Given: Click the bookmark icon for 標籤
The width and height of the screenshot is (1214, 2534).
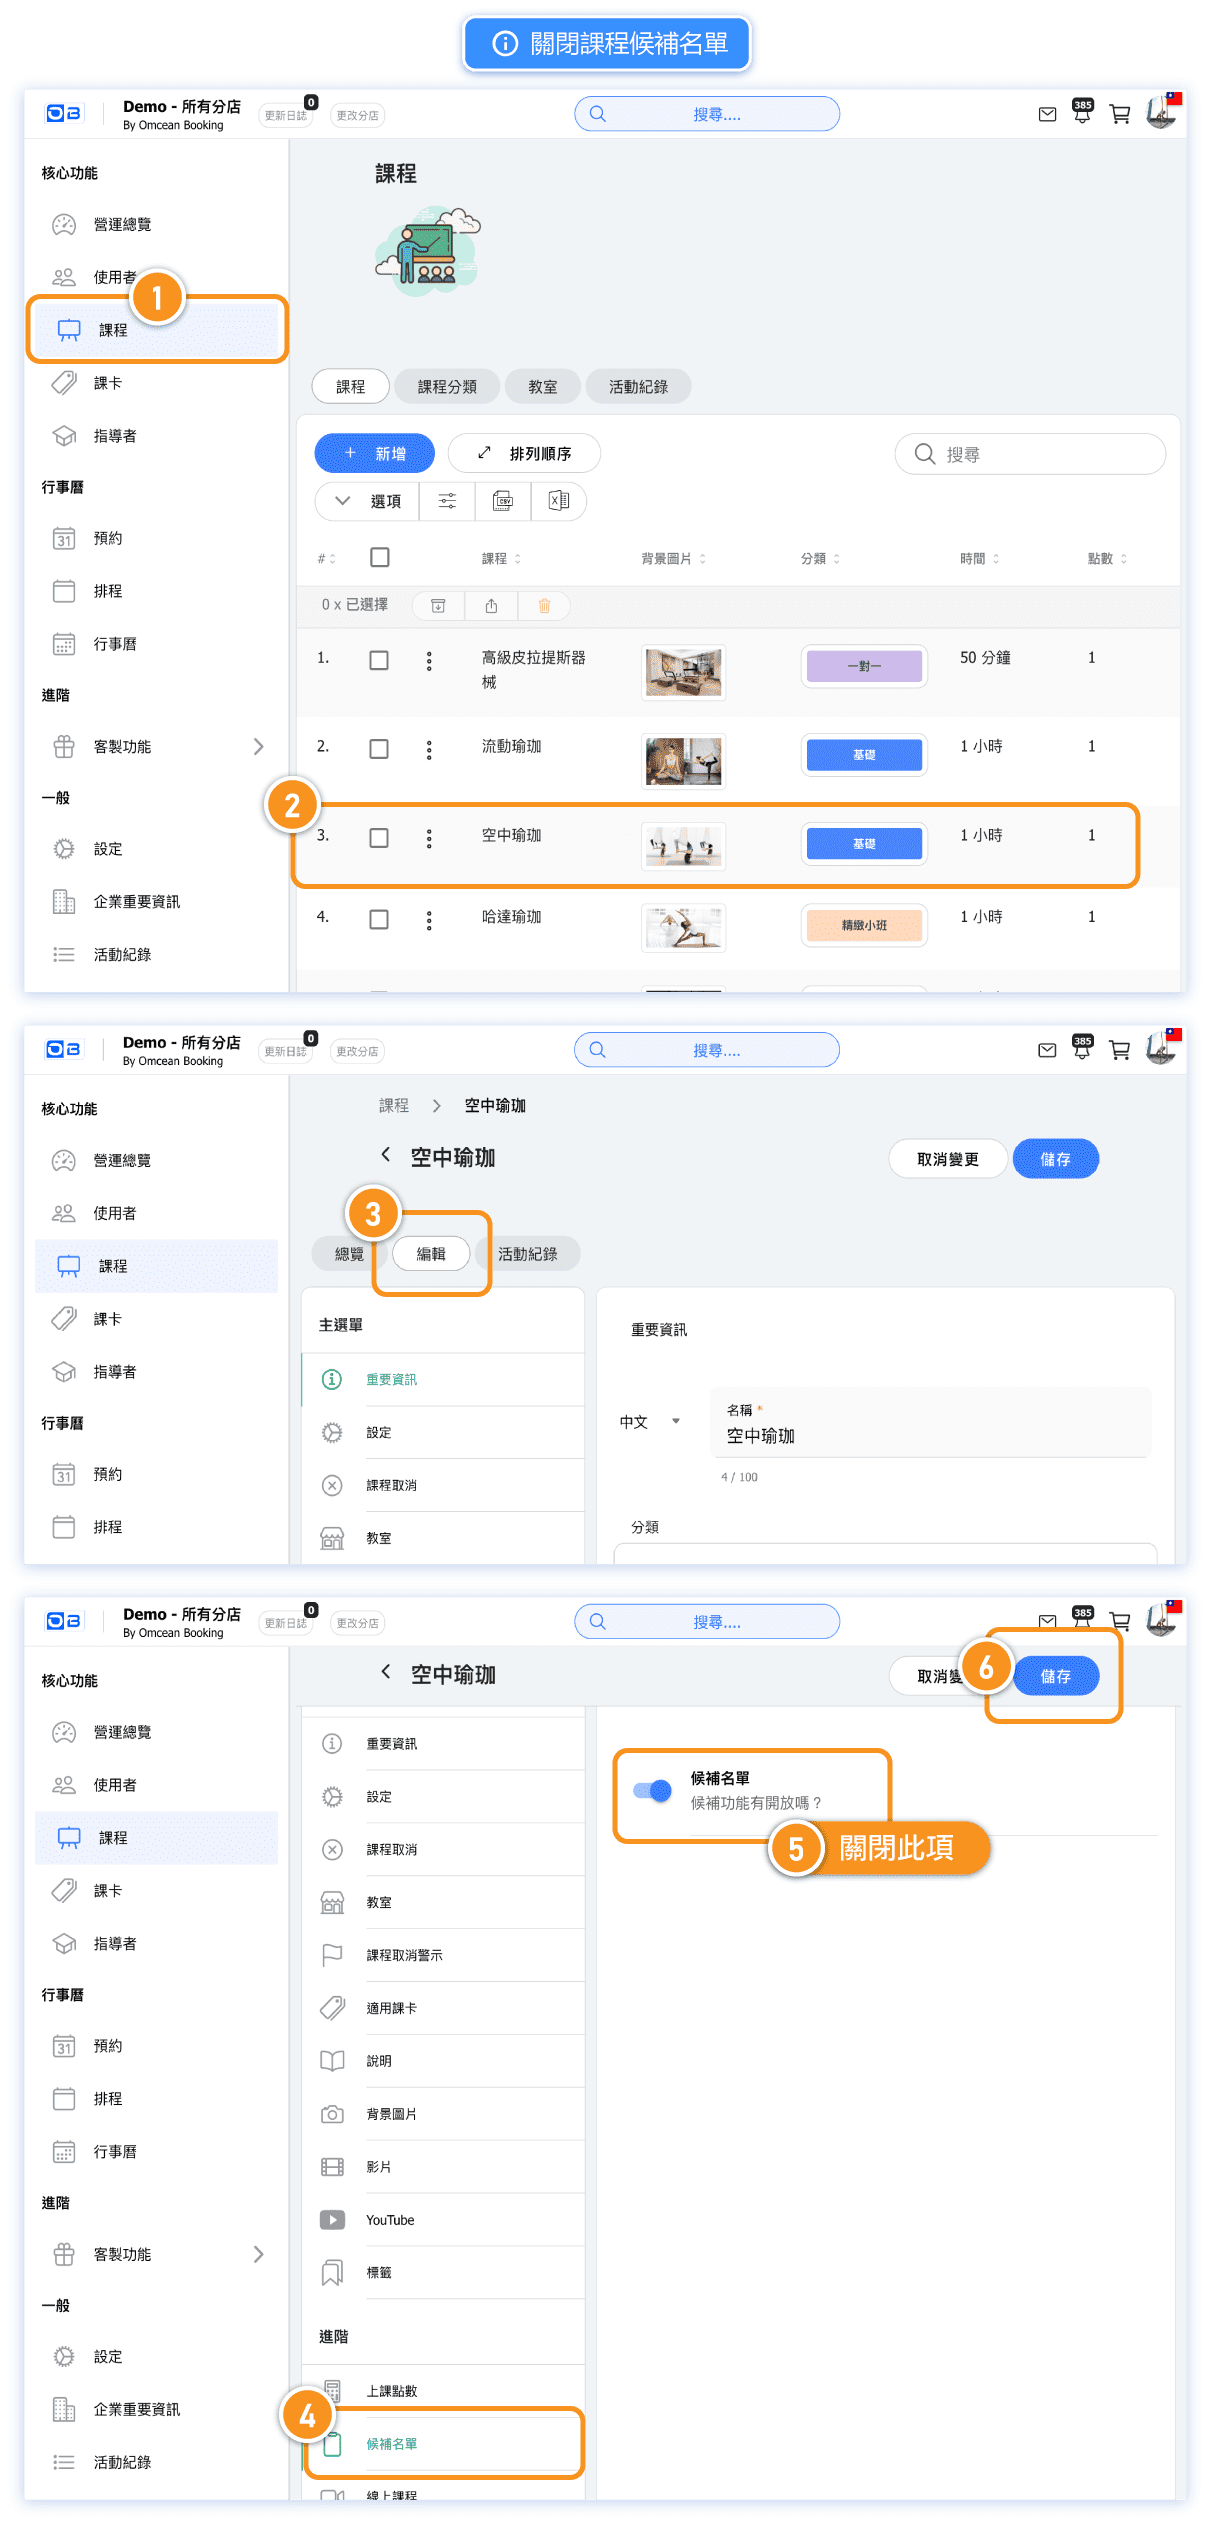Looking at the screenshot, I should [332, 2273].
